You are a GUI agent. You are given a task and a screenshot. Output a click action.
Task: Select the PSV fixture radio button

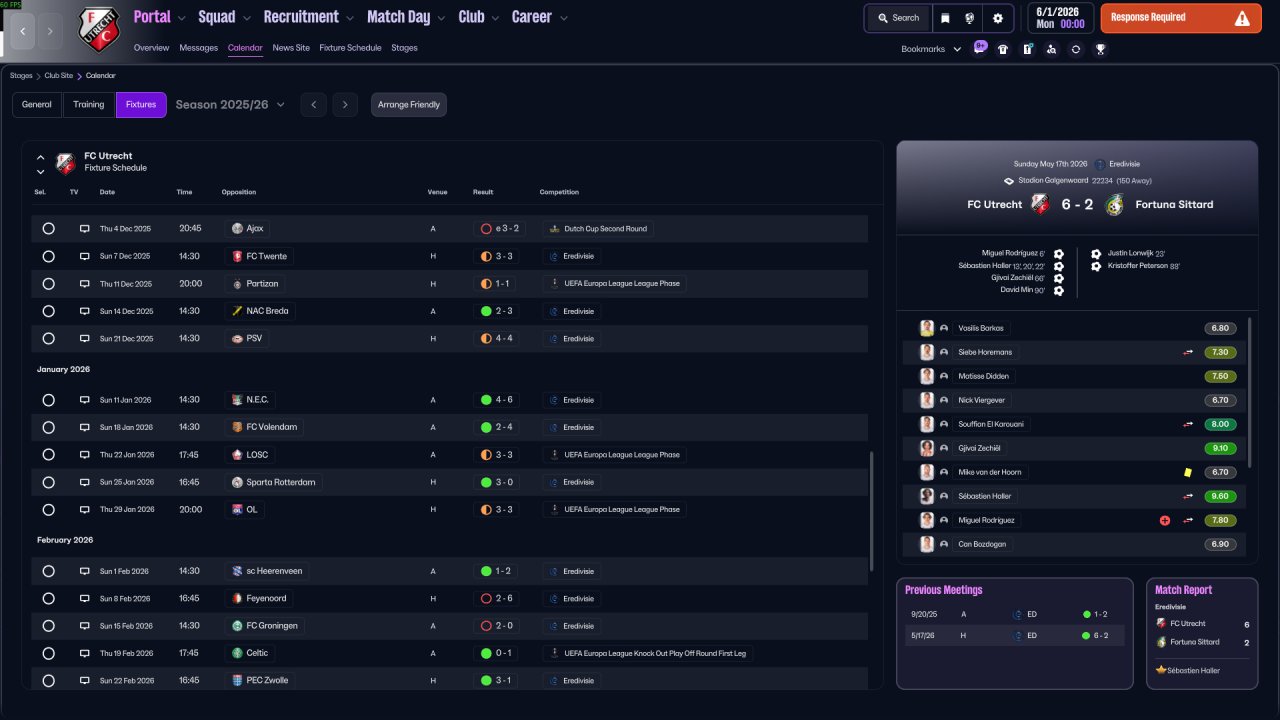(48, 339)
